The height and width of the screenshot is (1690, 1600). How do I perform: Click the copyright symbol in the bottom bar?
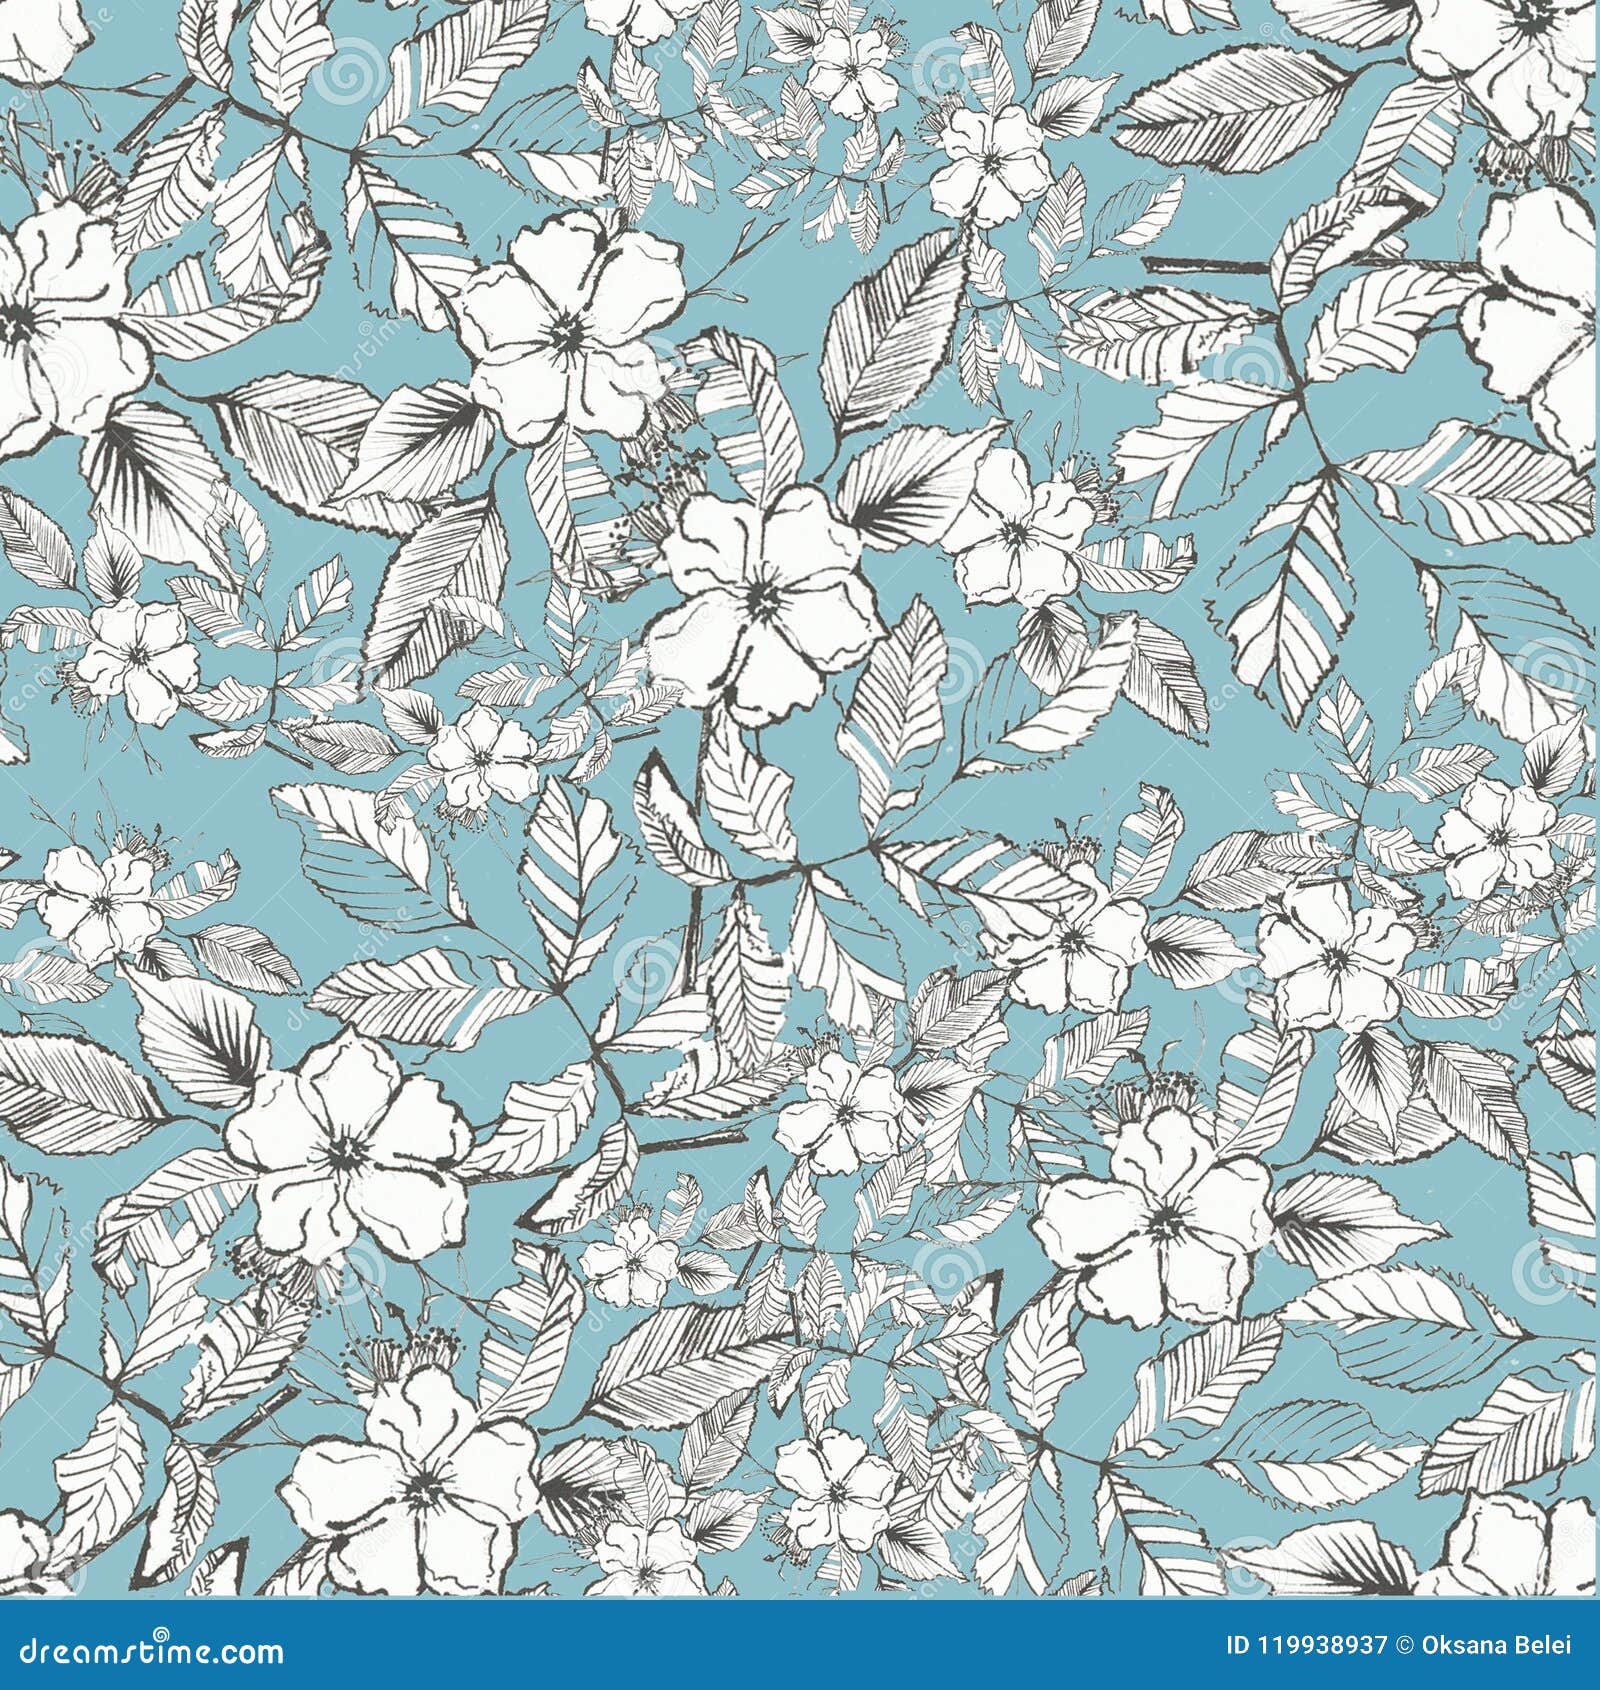pos(1405,1643)
